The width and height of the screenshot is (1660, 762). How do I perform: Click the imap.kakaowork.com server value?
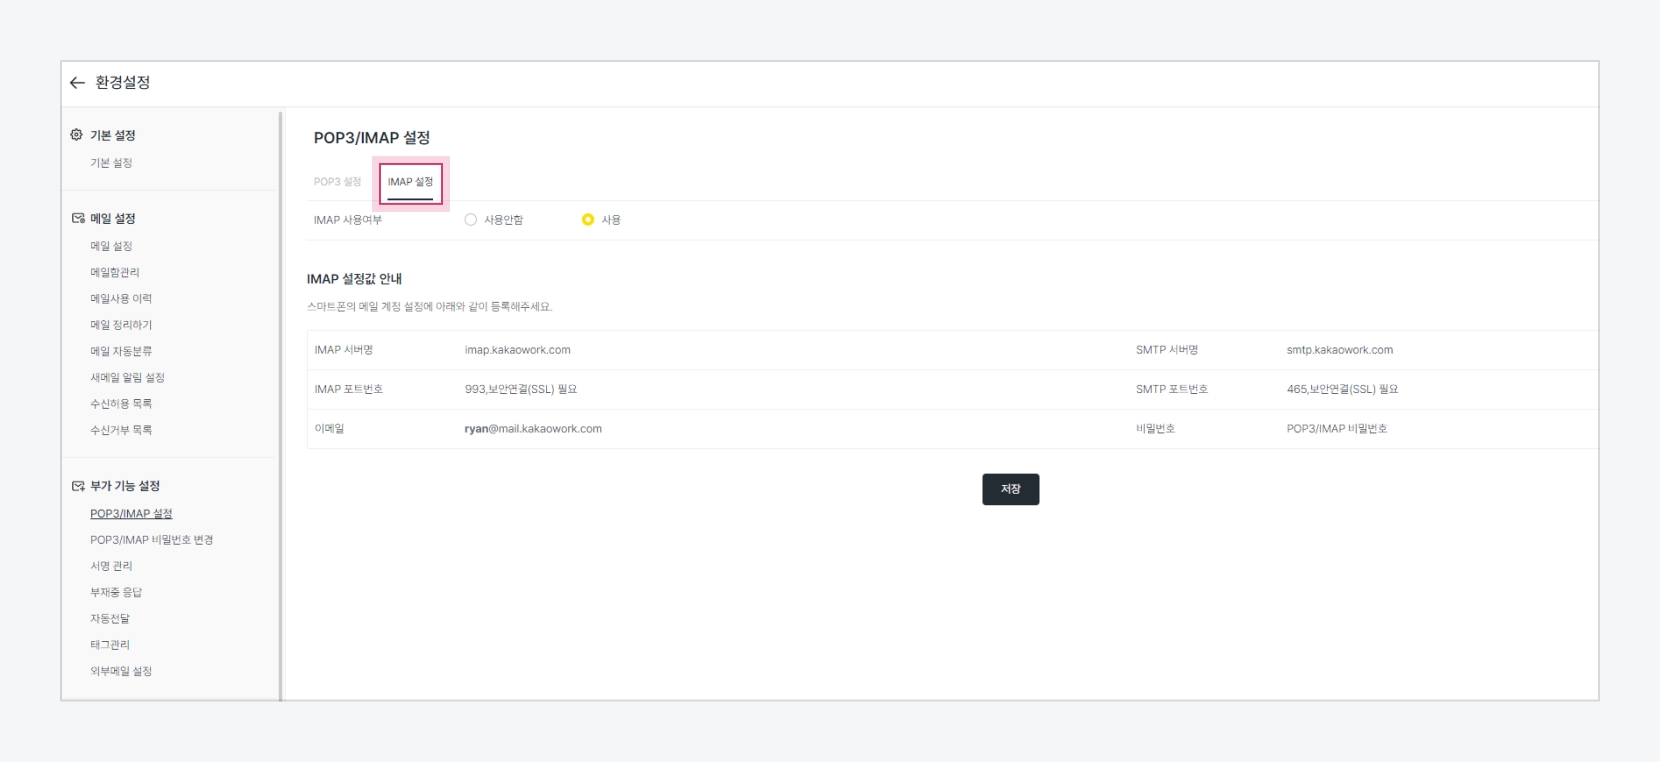pos(517,350)
